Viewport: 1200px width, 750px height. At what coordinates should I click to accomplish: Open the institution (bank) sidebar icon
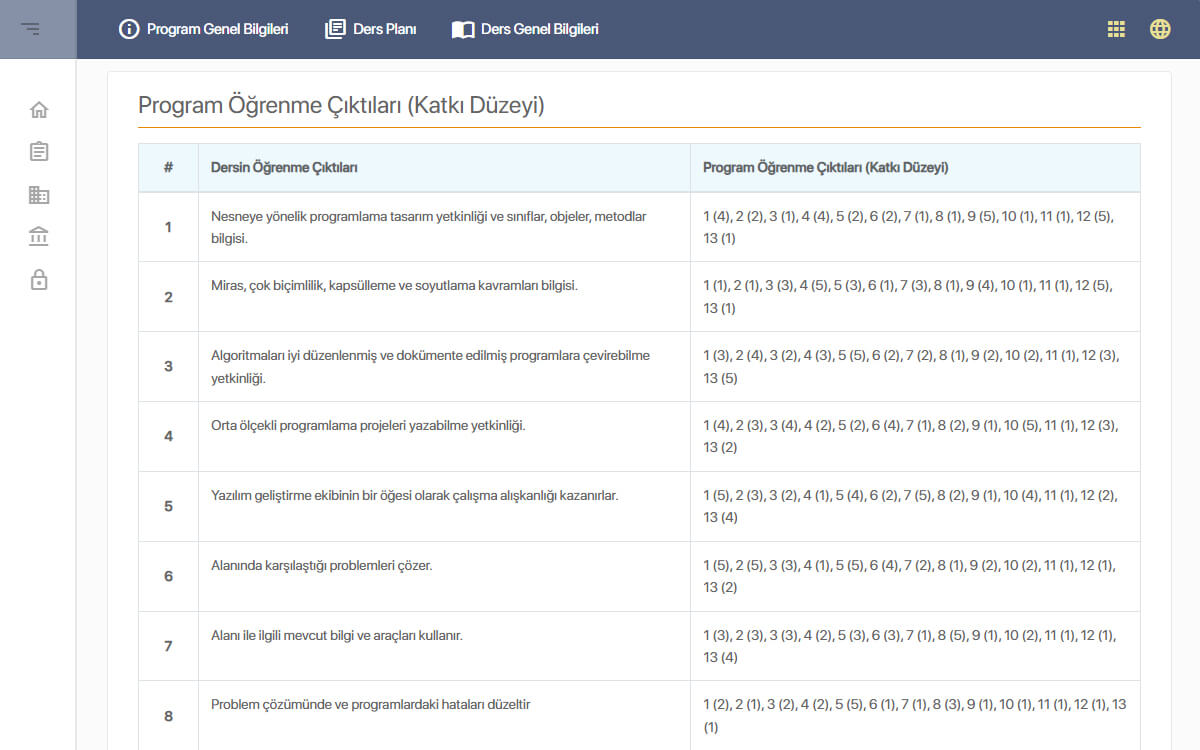[39, 237]
